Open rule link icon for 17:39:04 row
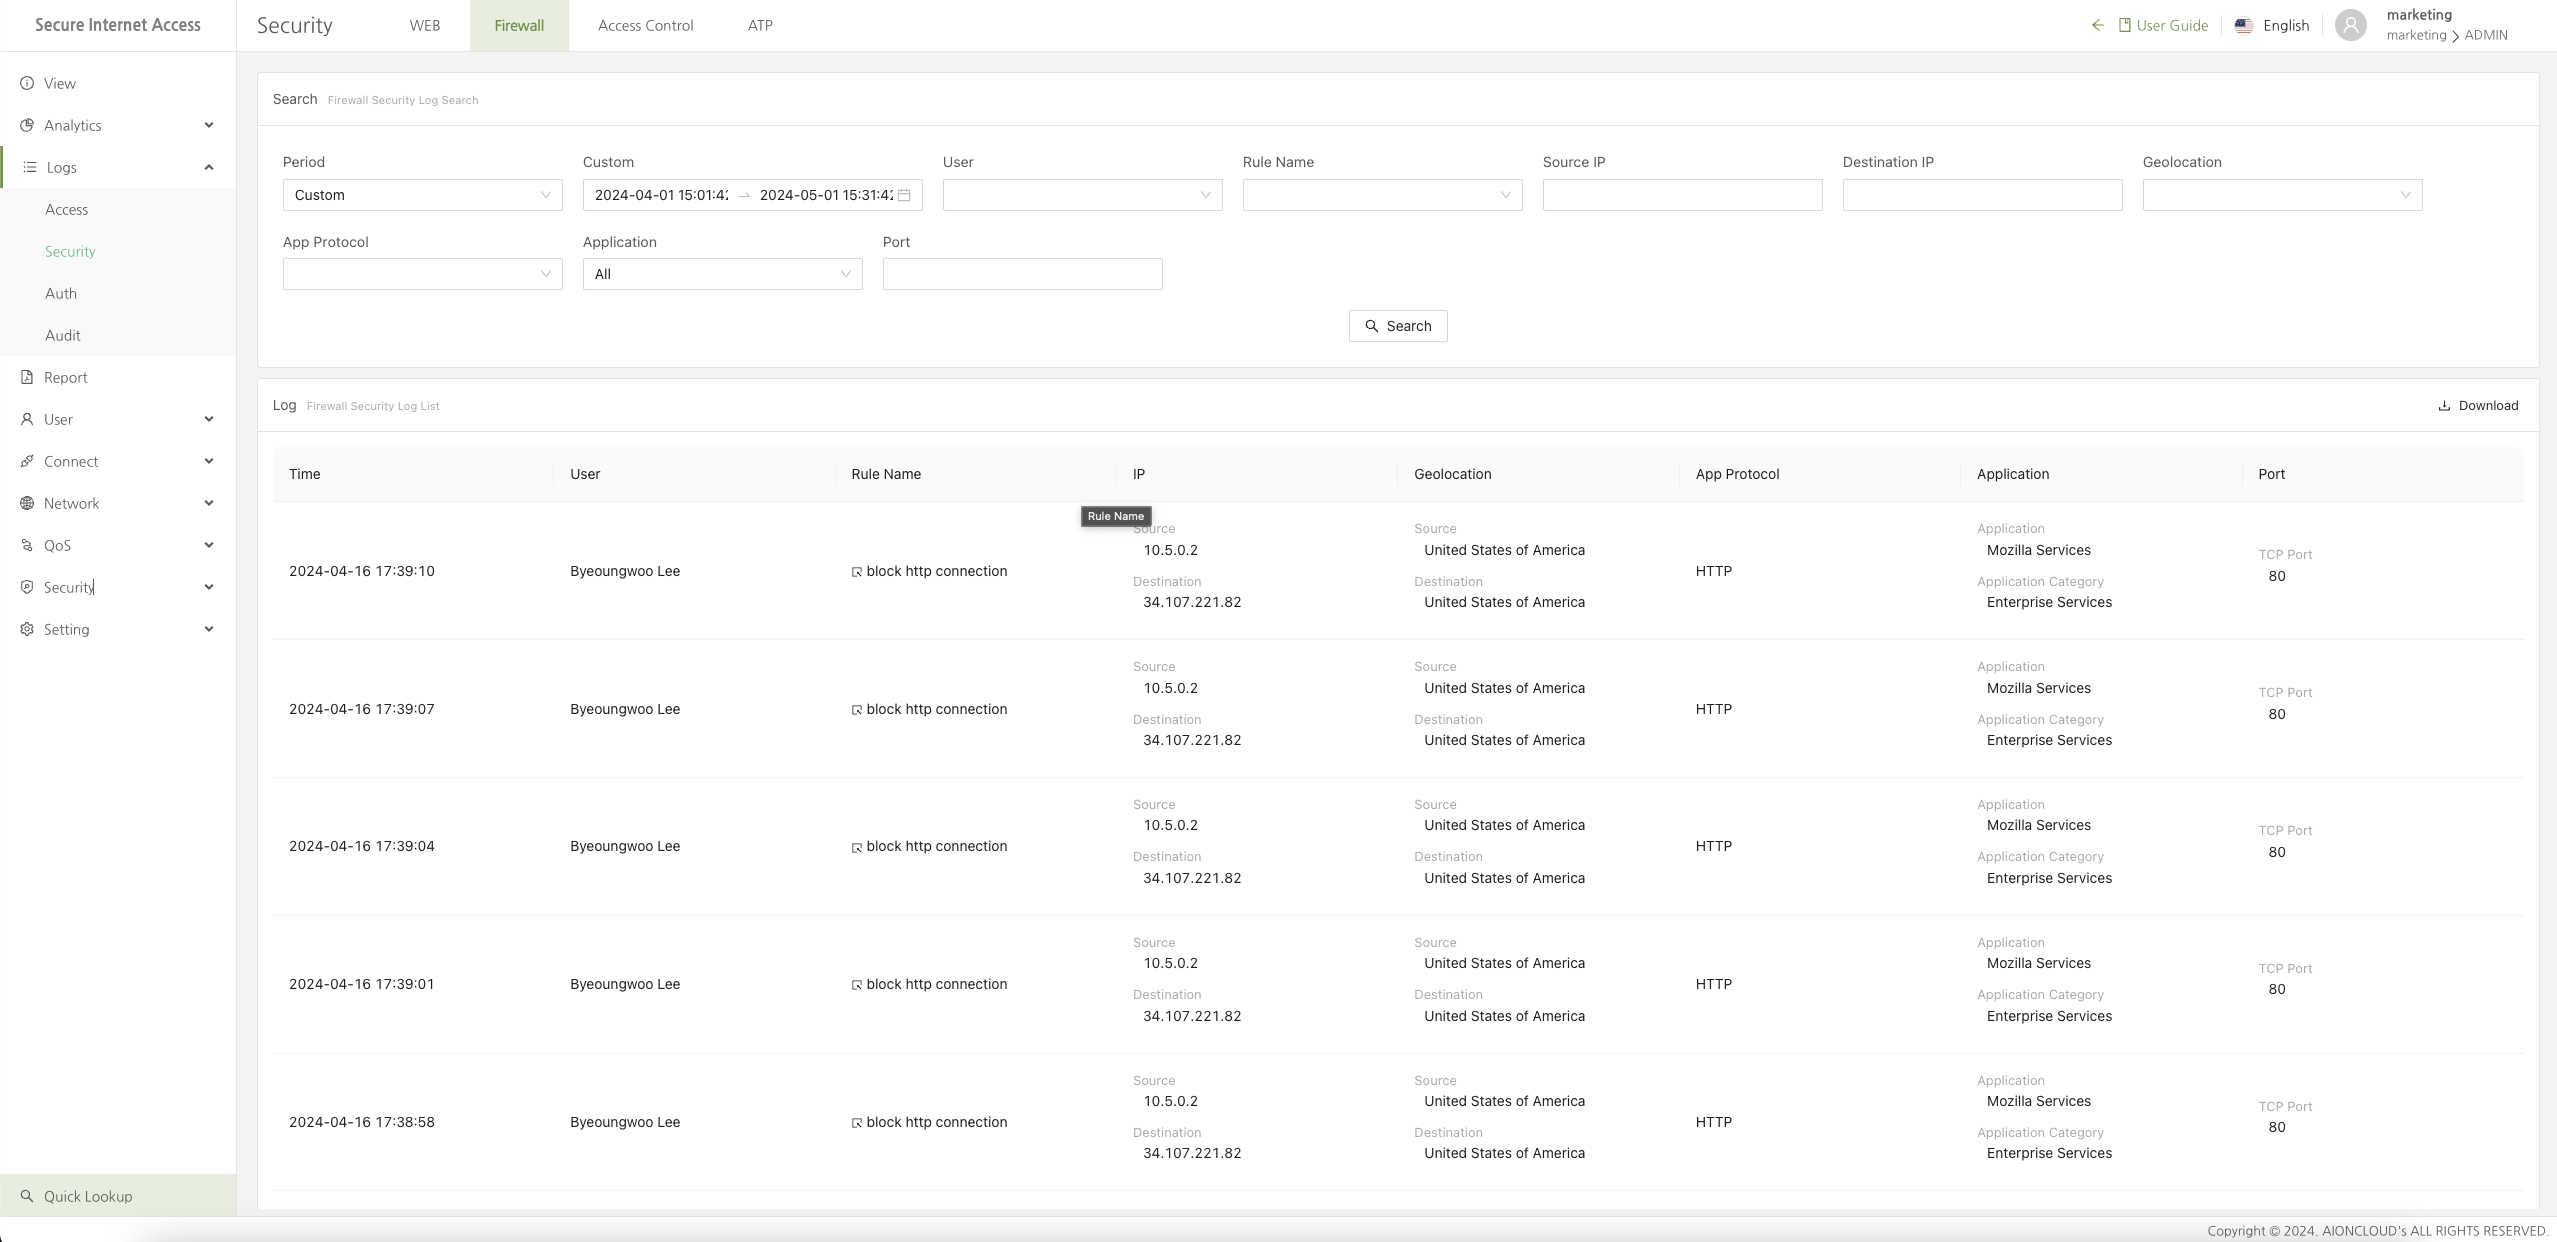The width and height of the screenshot is (2557, 1242). [x=857, y=847]
